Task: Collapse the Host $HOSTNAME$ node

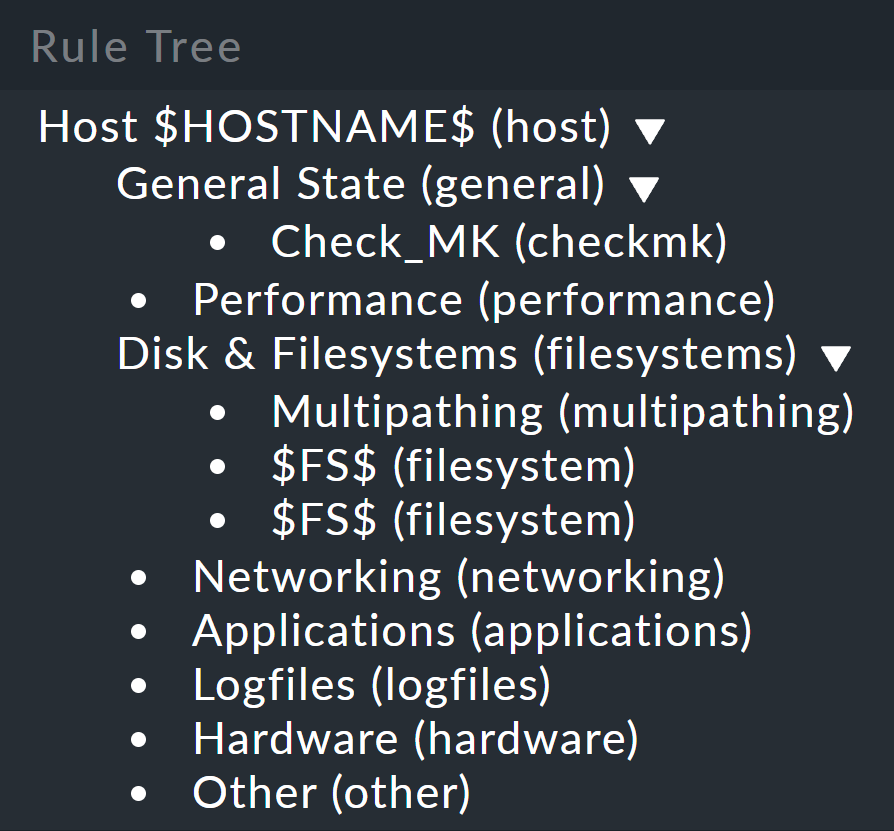Action: click(650, 128)
